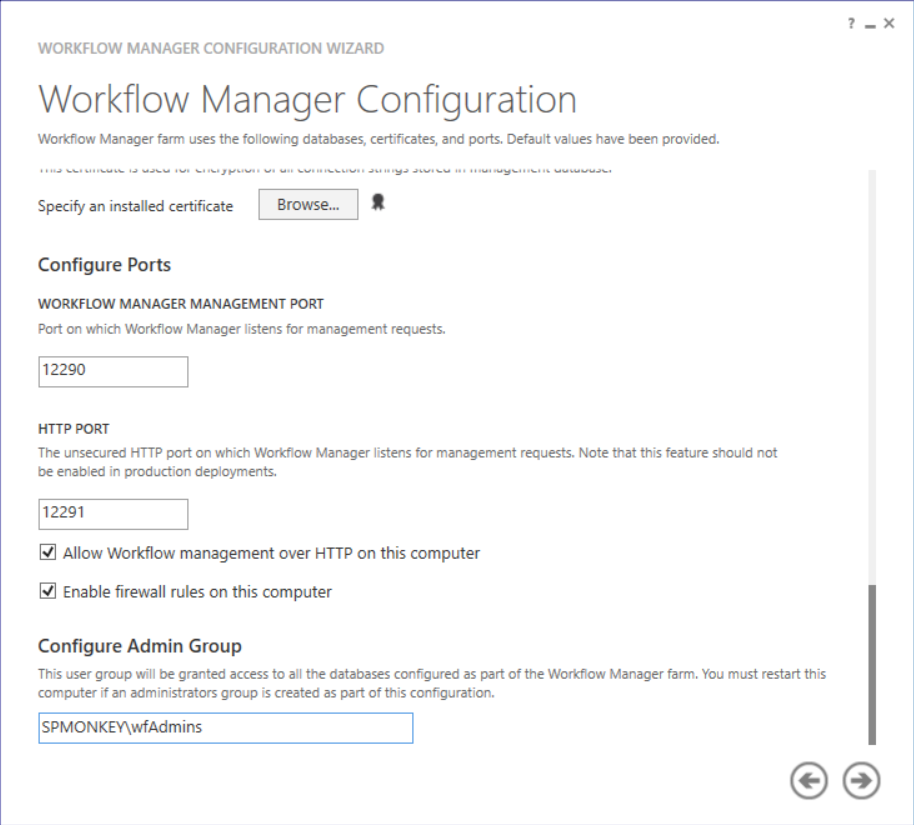Uncheck Allow Workflow management over HTTP
This screenshot has width=914, height=825.
(x=48, y=553)
